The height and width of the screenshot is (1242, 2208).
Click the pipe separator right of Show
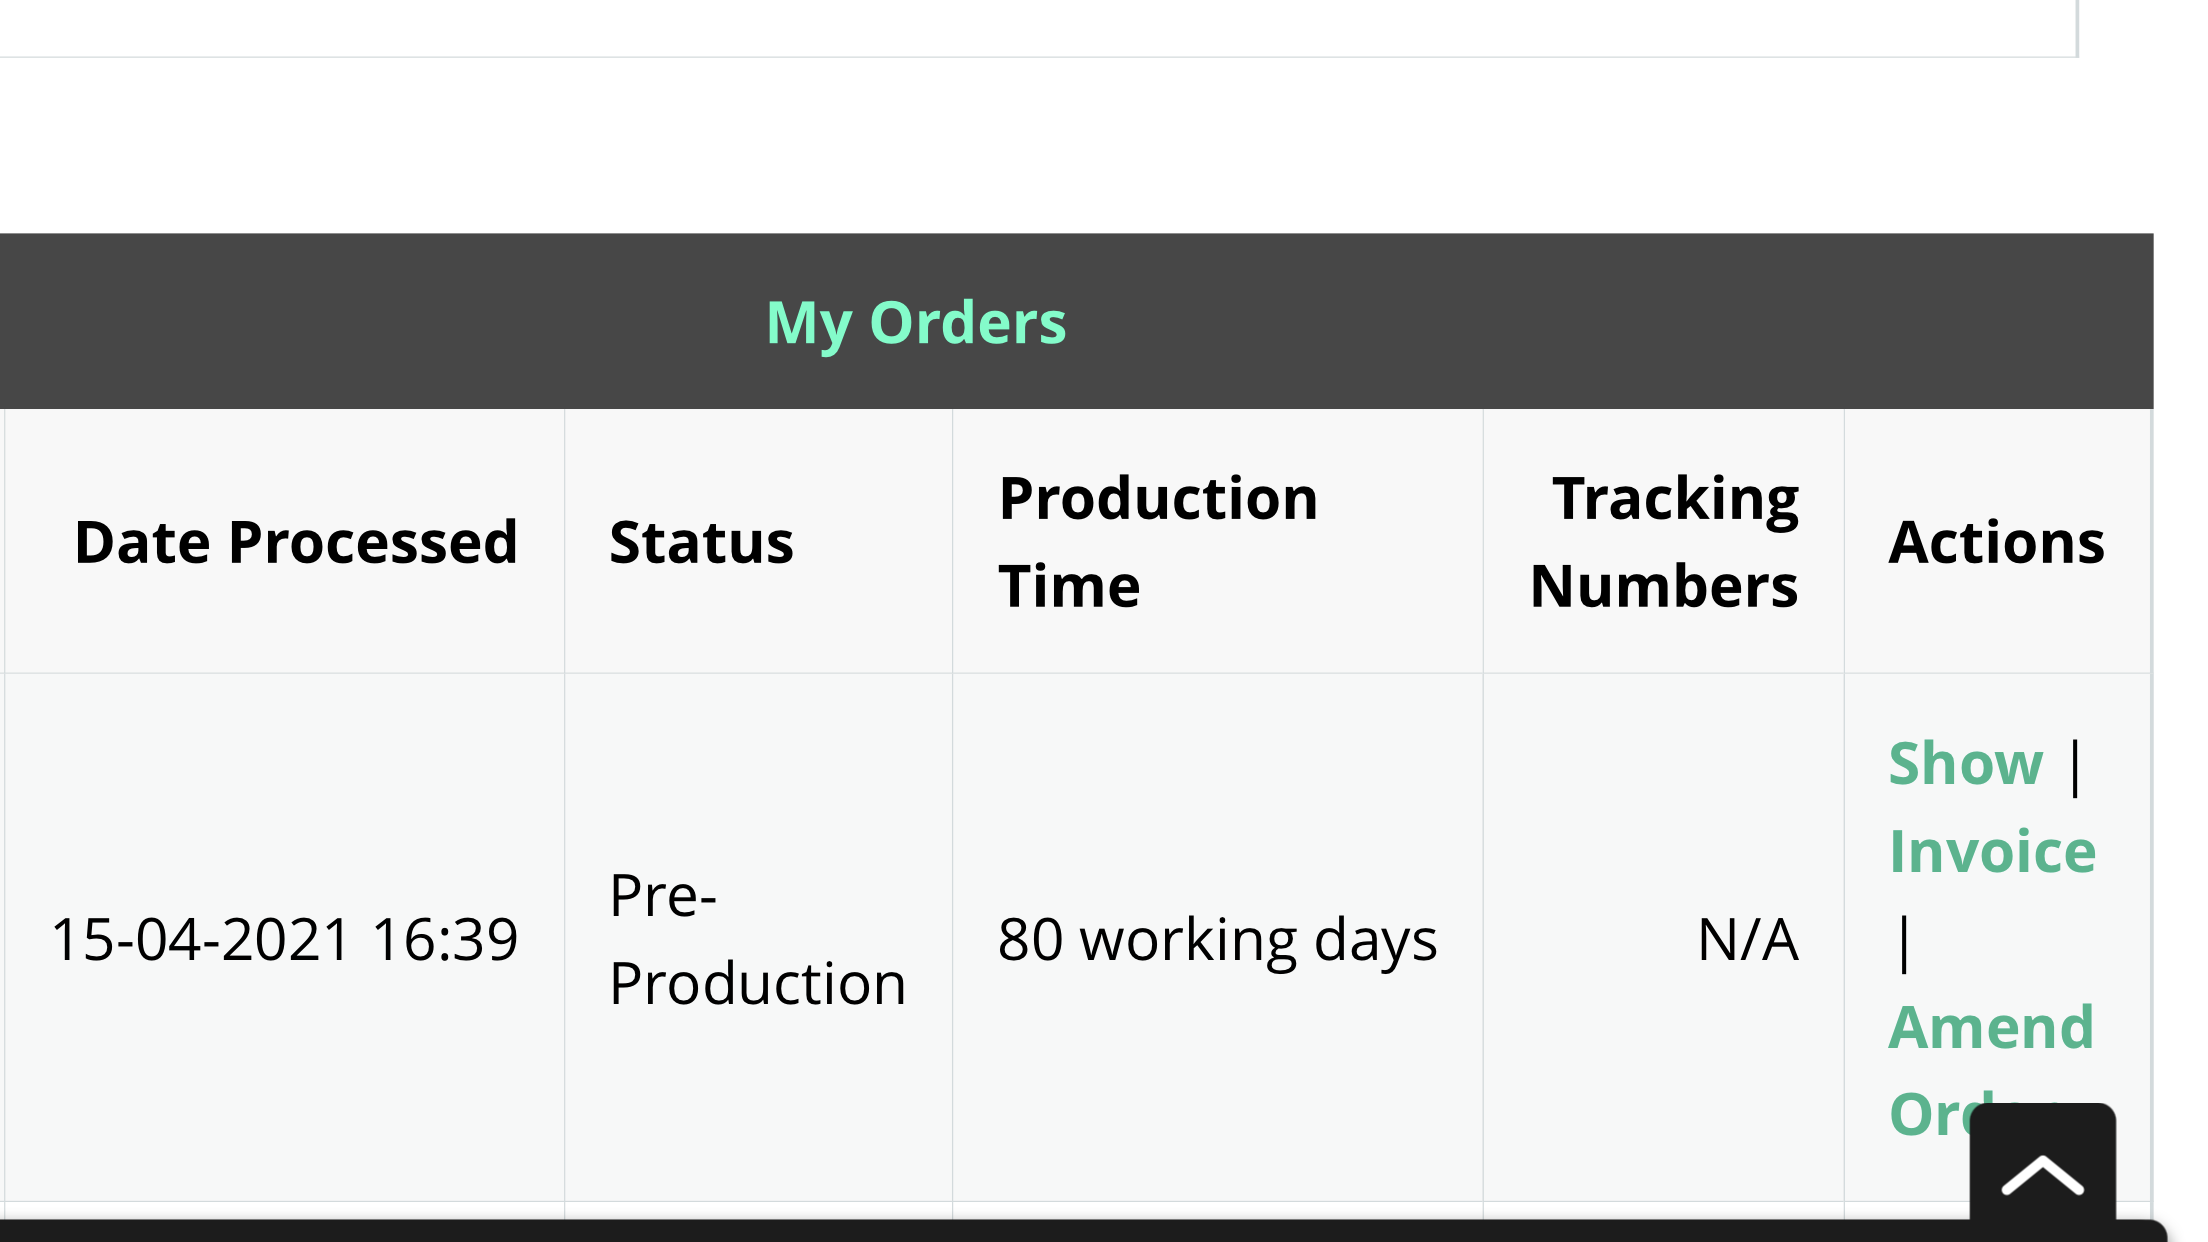(x=2076, y=766)
